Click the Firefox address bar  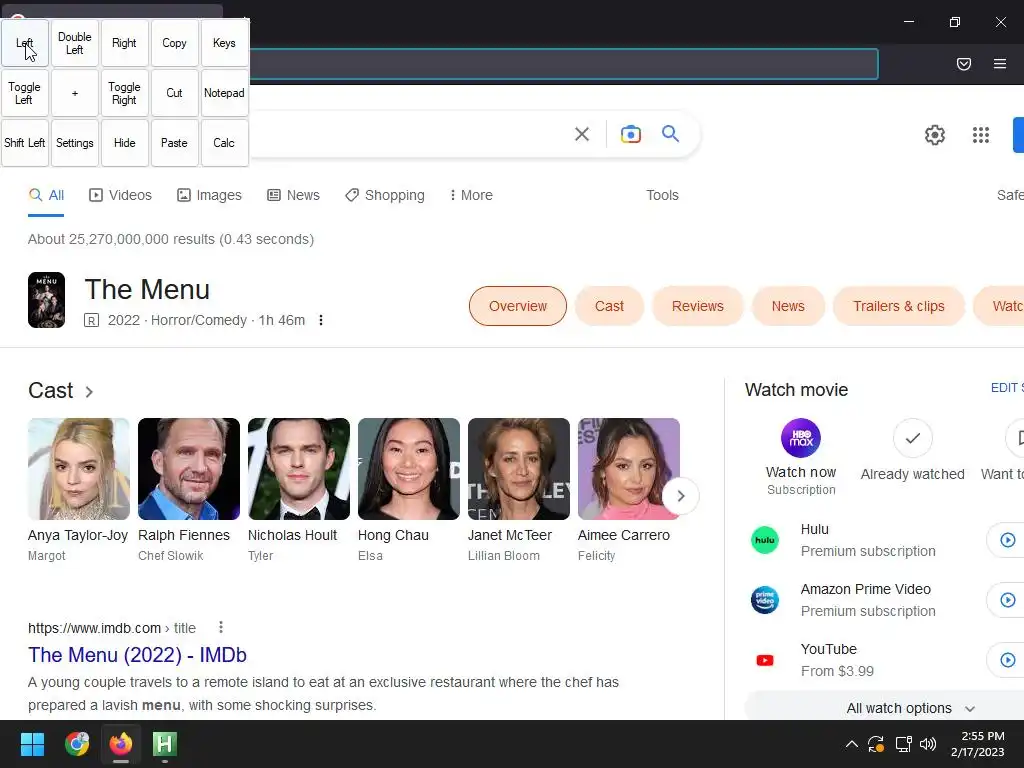(563, 64)
